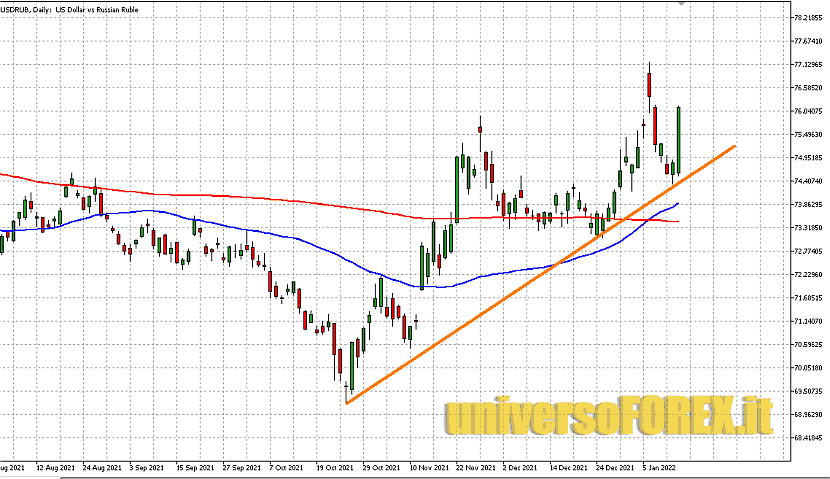Click the 68.41845 price label

click(808, 437)
